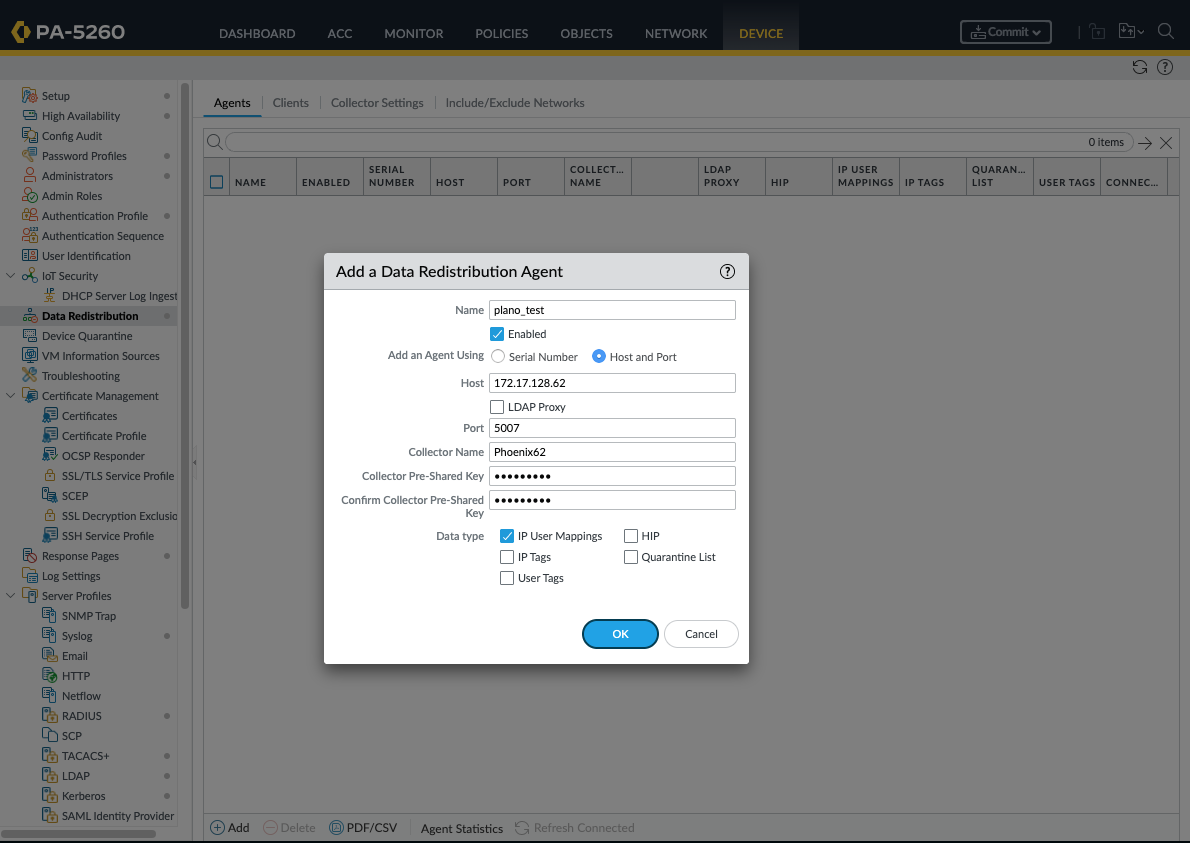Uncheck the Enabled checkbox
Viewport: 1190px width, 843px height.
coord(497,334)
